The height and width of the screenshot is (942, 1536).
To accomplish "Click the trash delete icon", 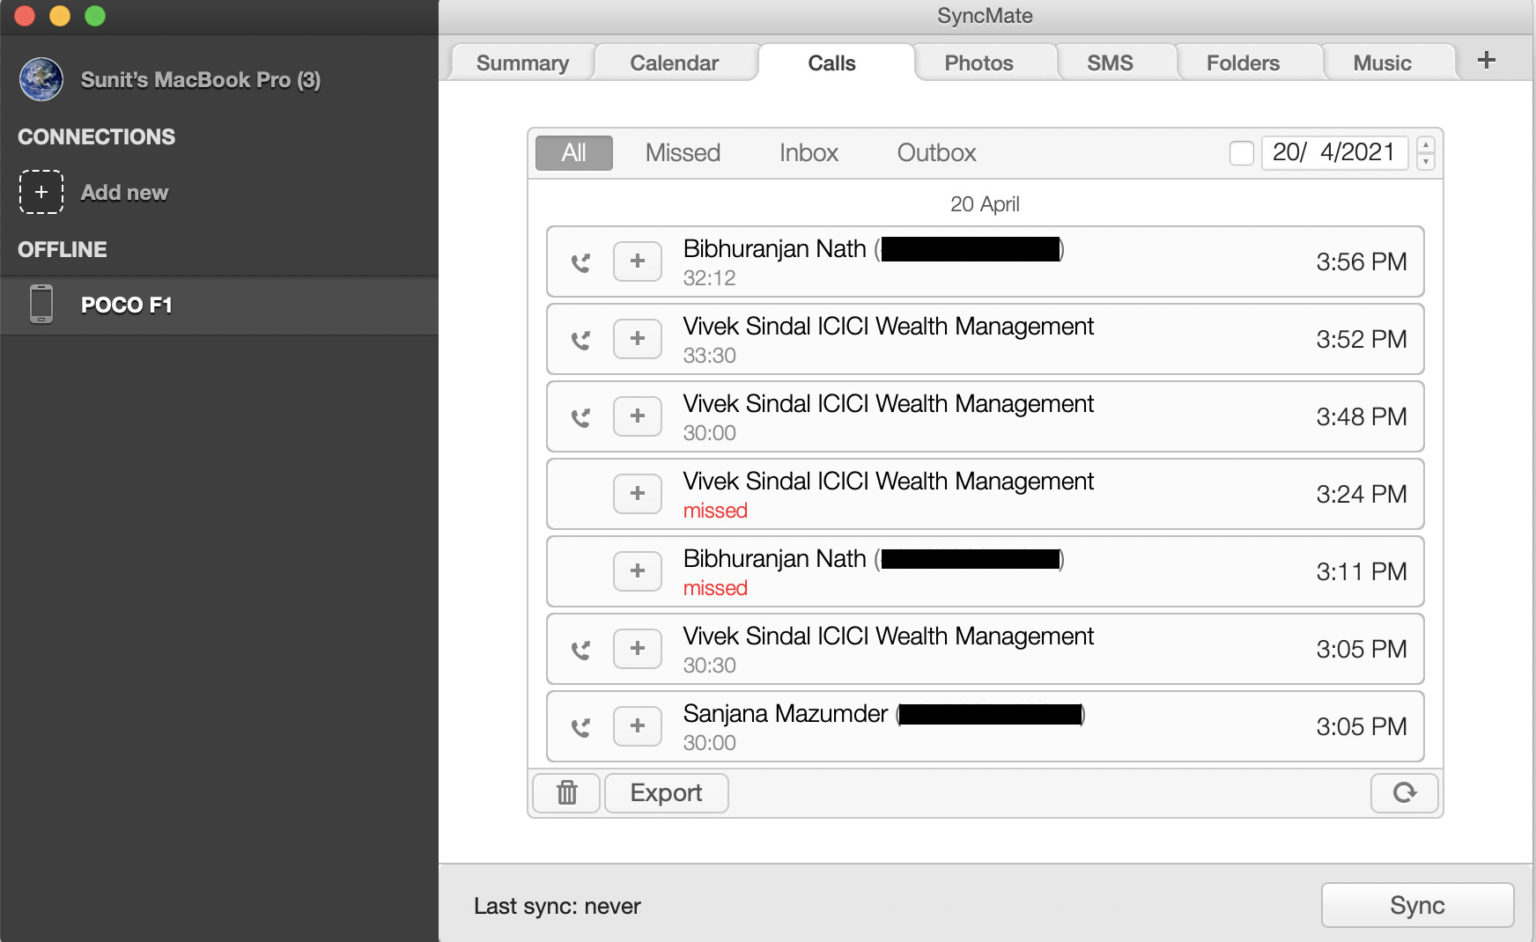I will (566, 793).
